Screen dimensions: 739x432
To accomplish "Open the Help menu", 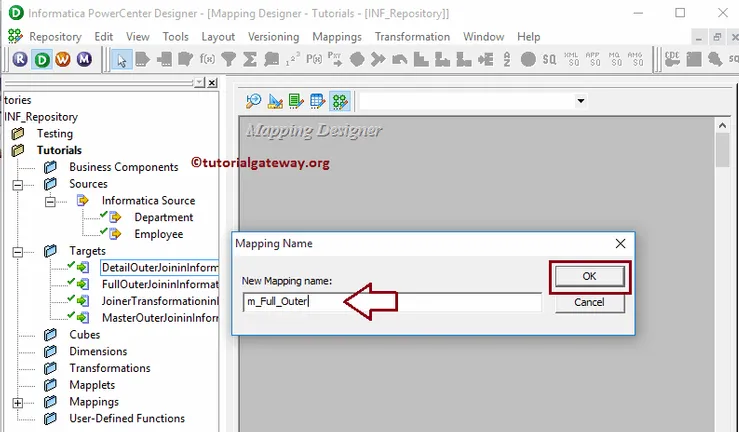I will tap(528, 37).
